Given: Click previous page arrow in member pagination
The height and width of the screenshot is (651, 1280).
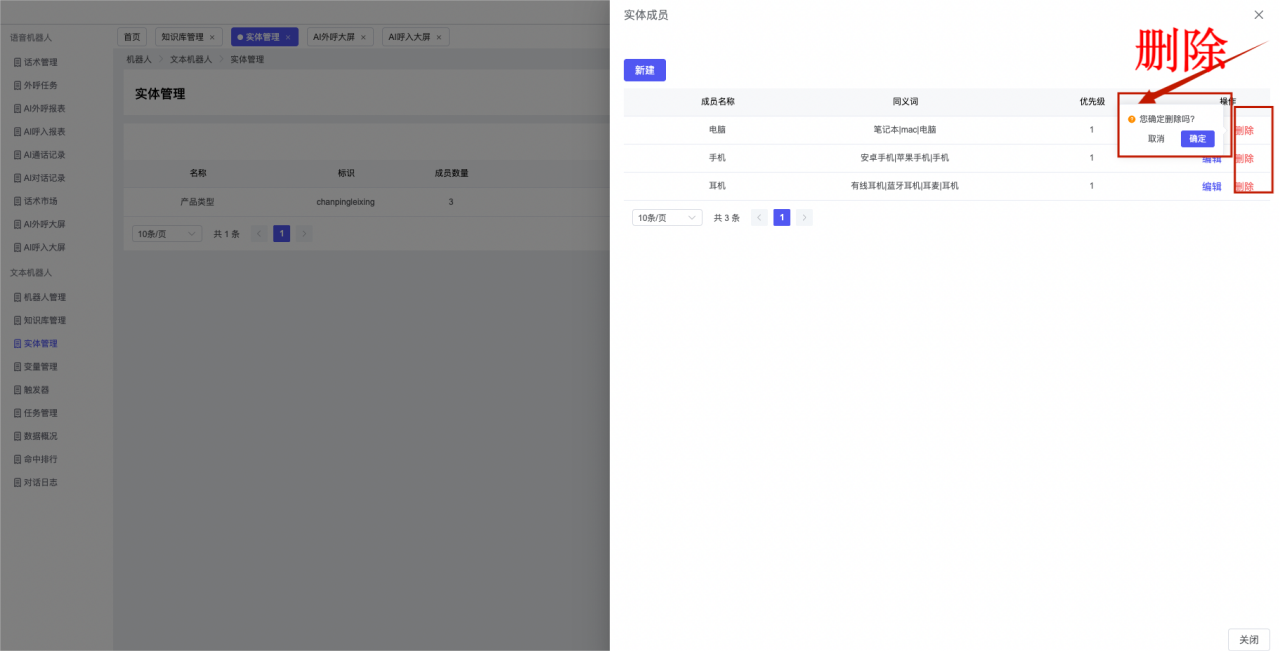Looking at the screenshot, I should coord(759,218).
